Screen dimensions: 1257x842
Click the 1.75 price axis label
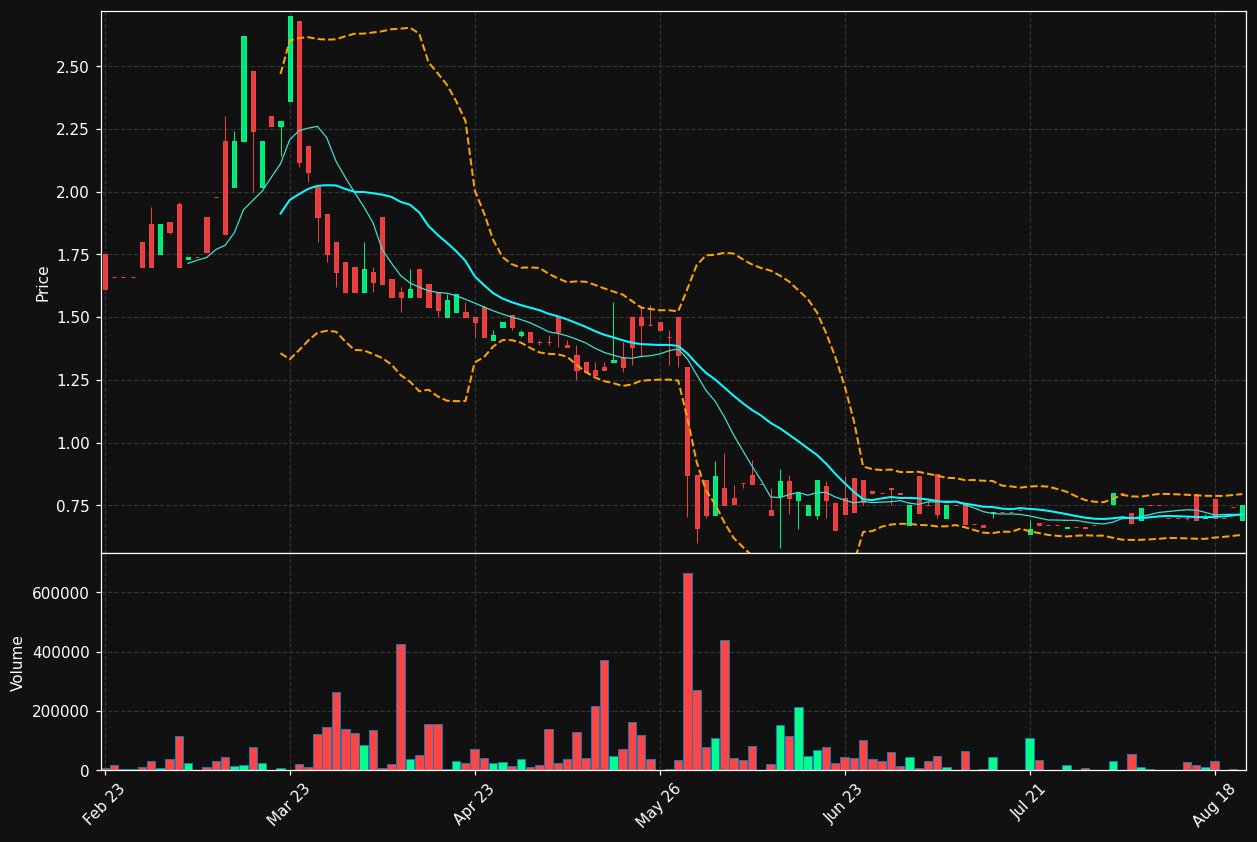(75, 255)
